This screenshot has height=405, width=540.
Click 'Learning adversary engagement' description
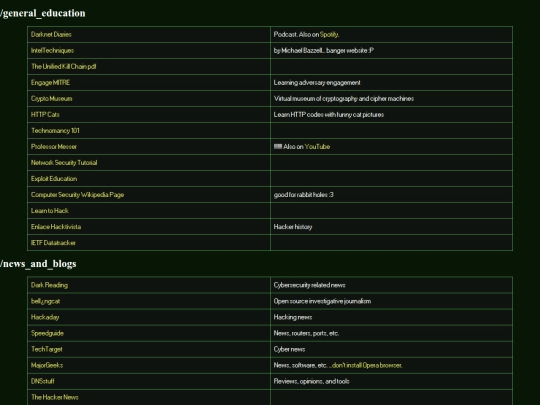317,83
